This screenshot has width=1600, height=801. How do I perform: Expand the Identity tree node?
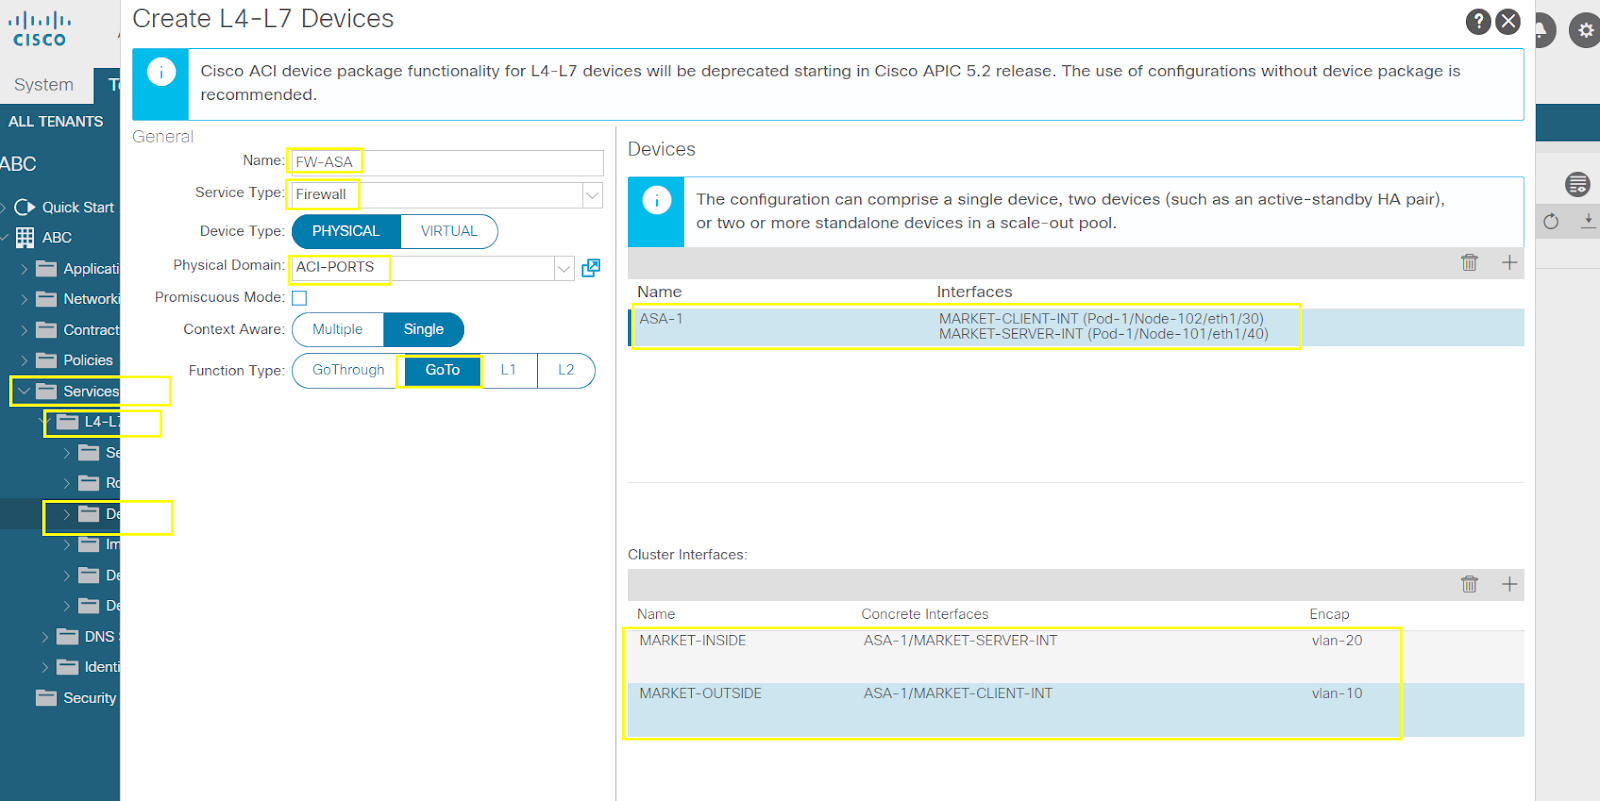tap(45, 667)
